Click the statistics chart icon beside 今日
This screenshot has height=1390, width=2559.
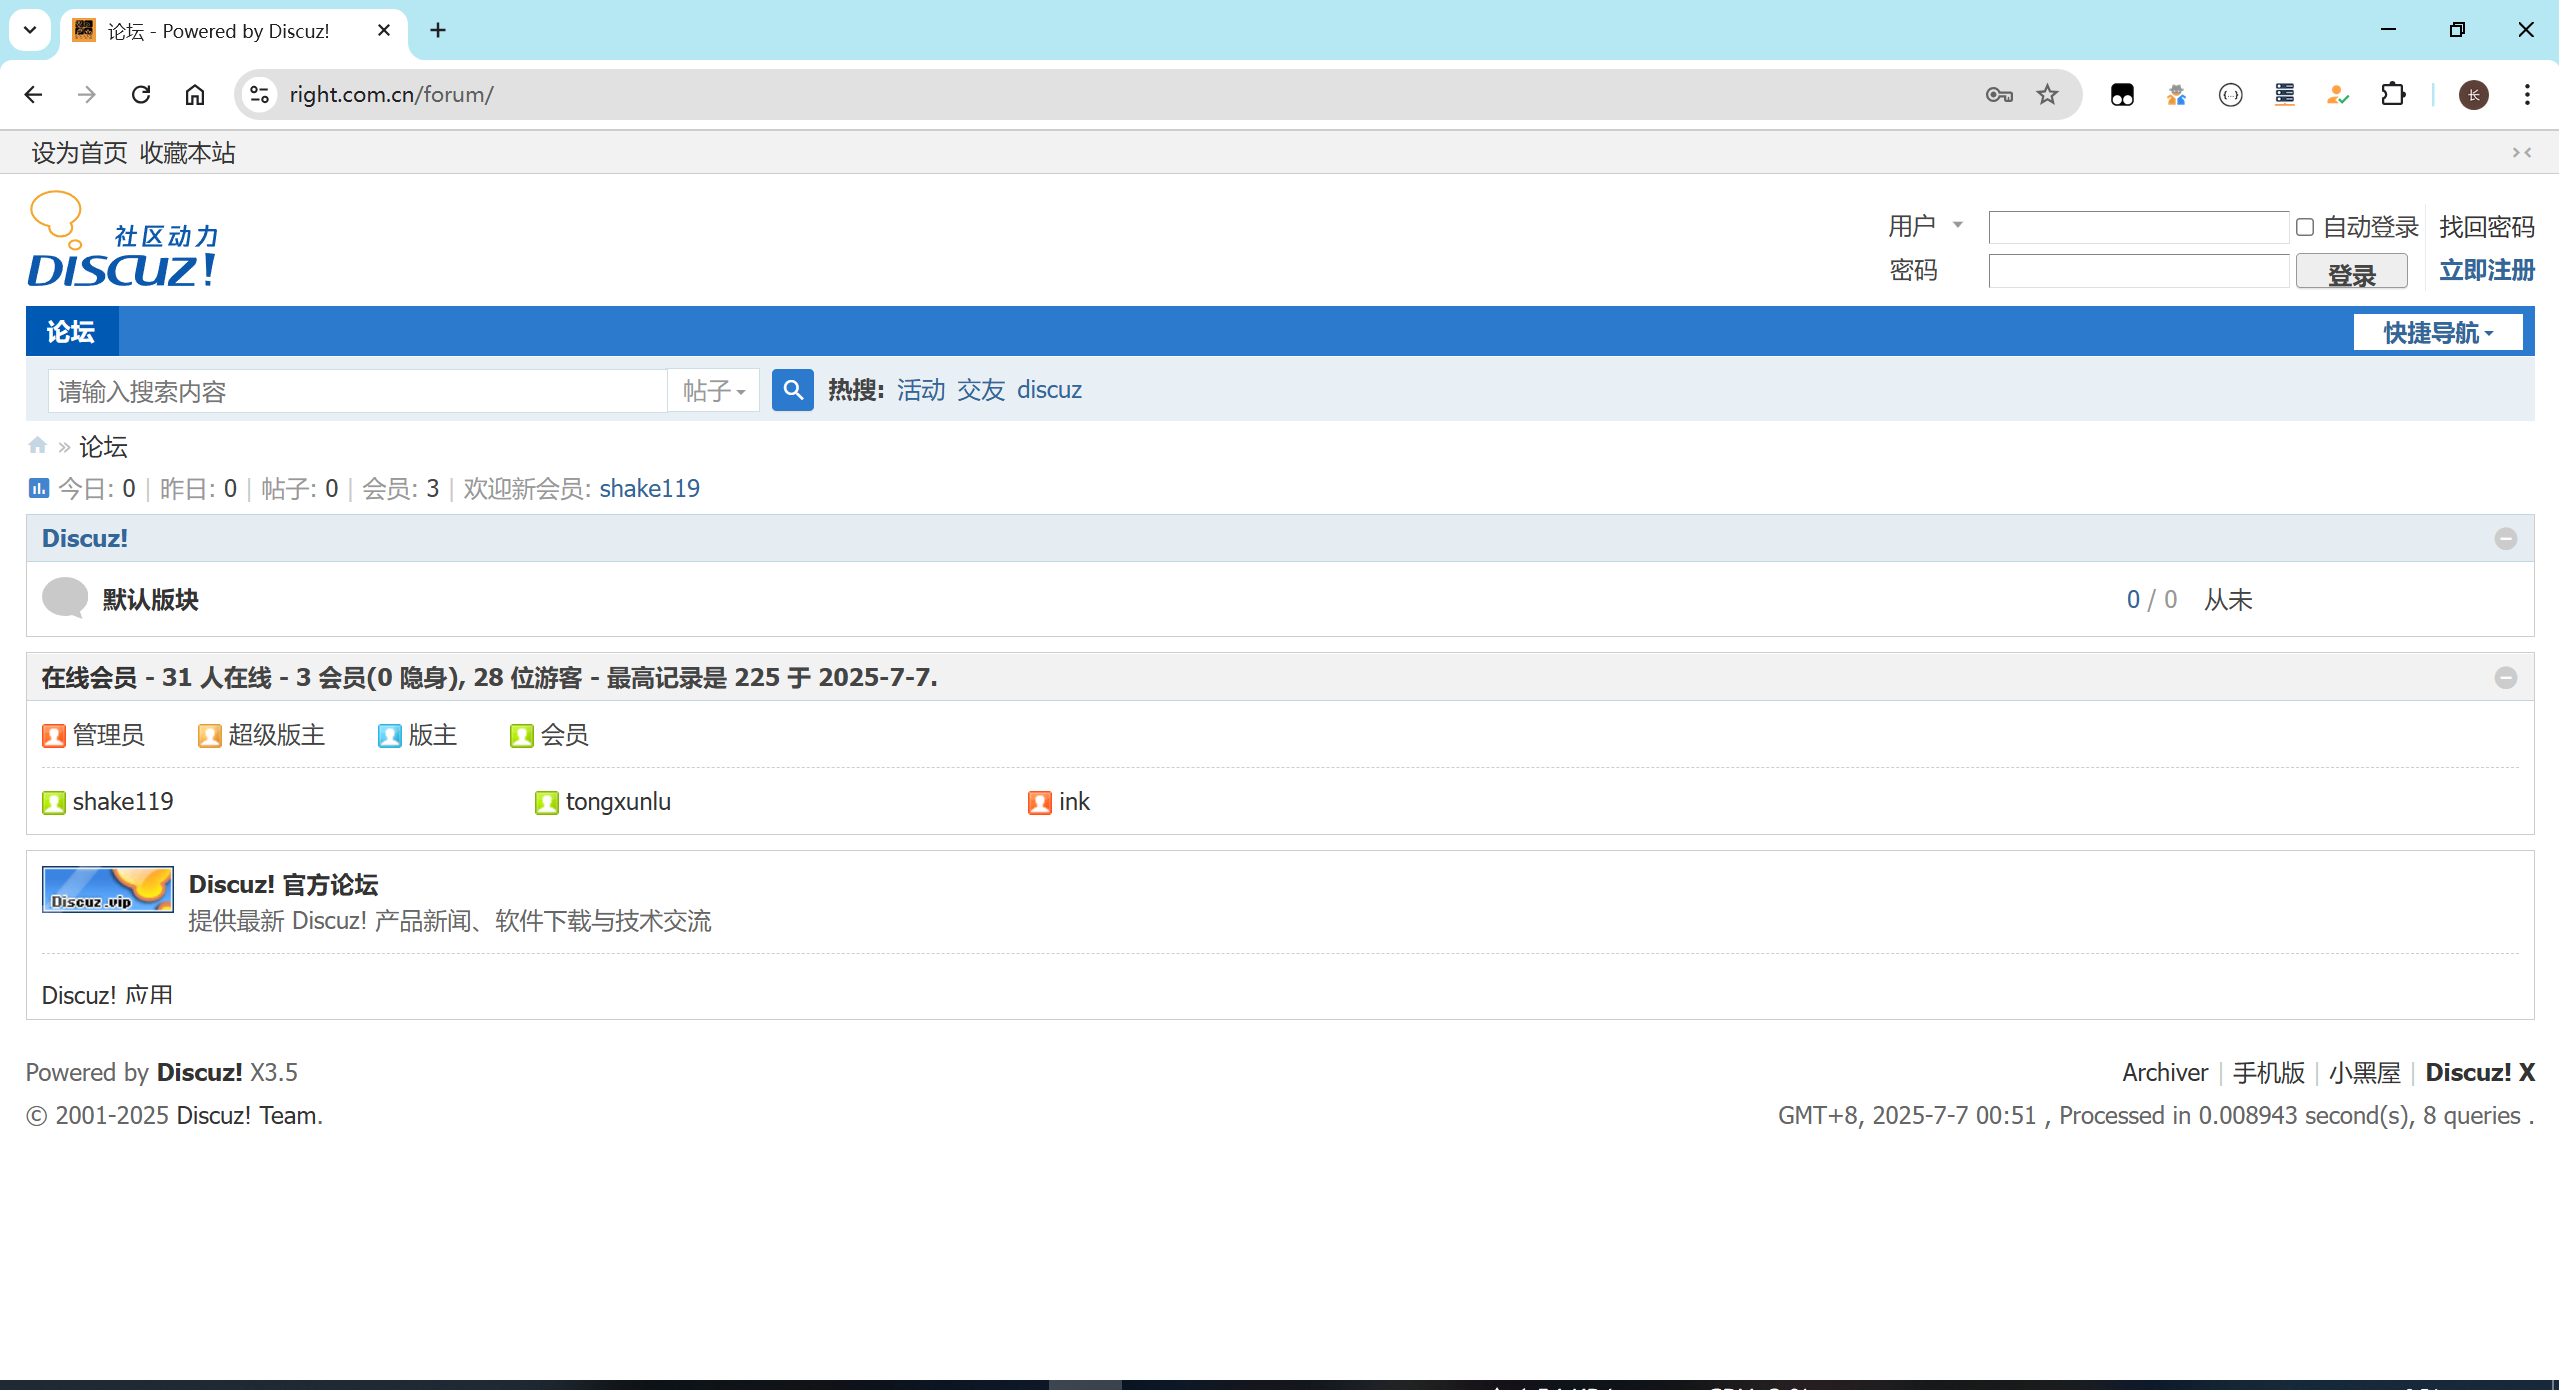click(39, 488)
